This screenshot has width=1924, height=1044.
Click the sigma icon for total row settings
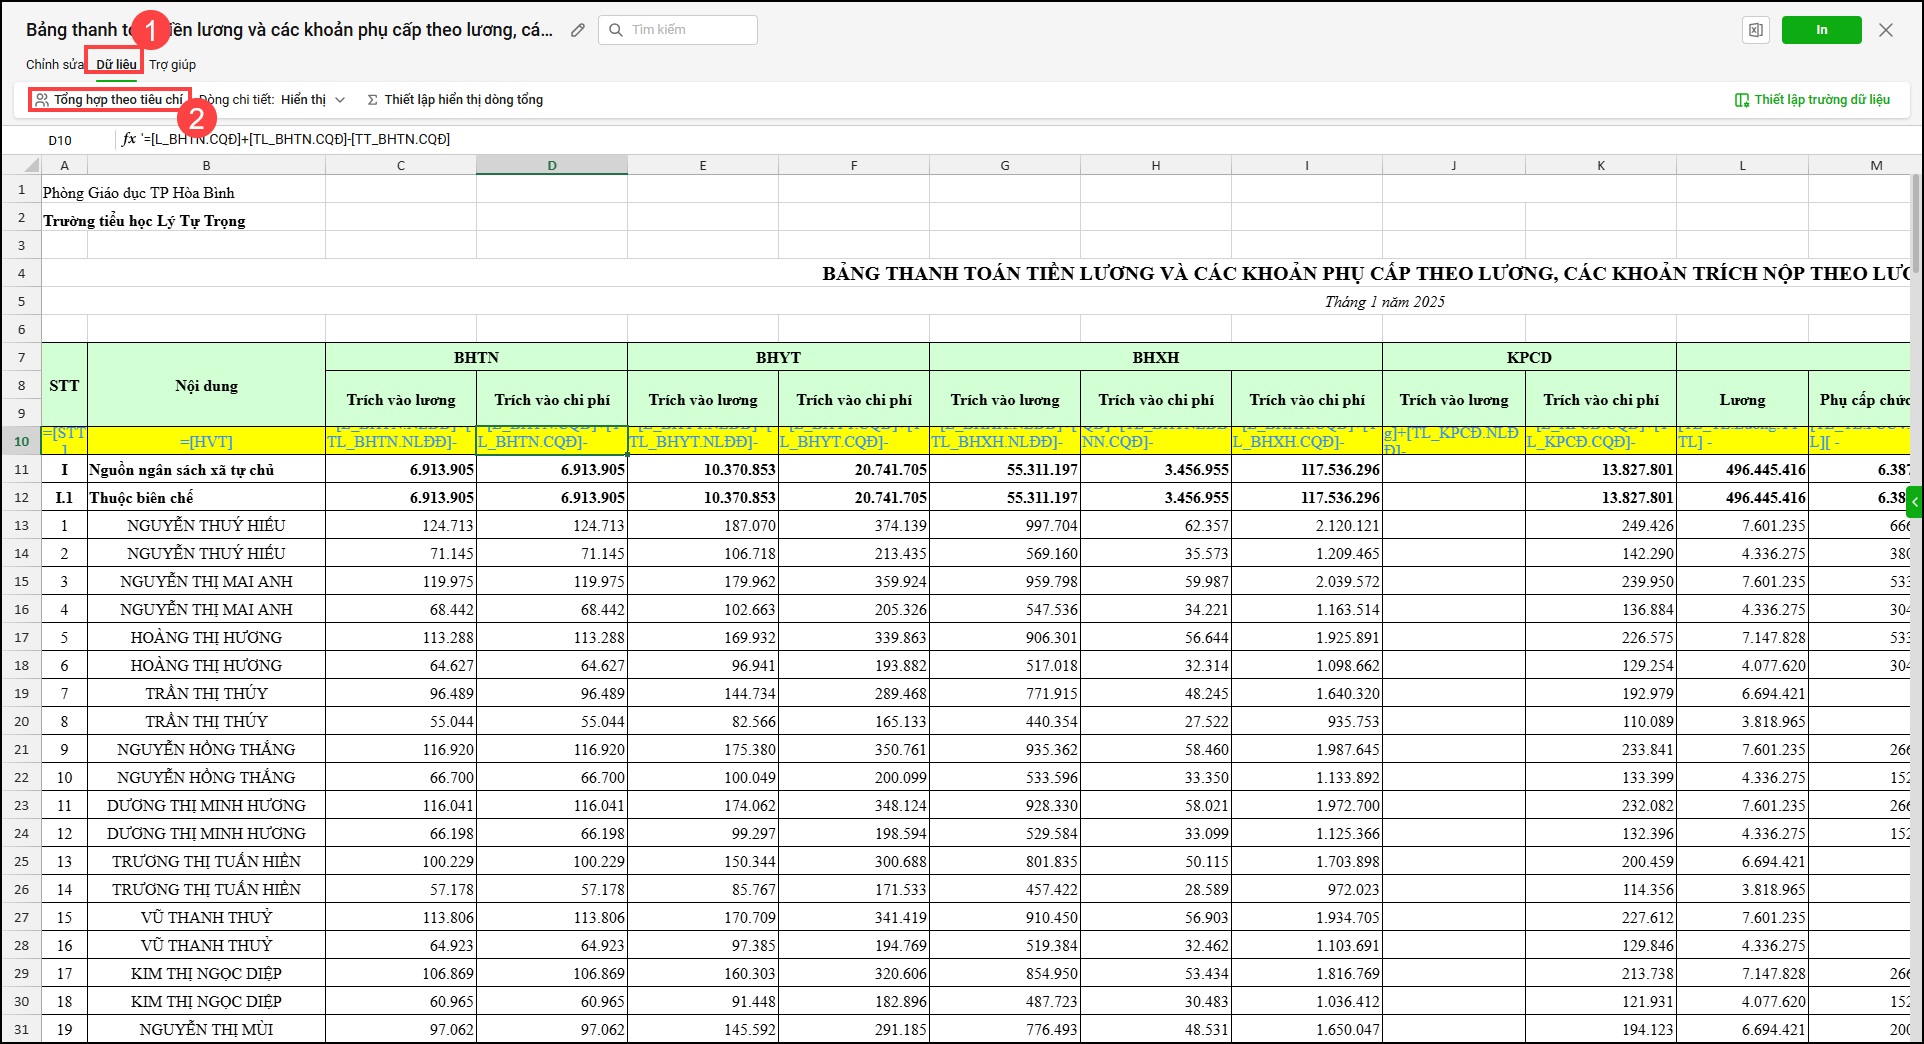tap(372, 100)
